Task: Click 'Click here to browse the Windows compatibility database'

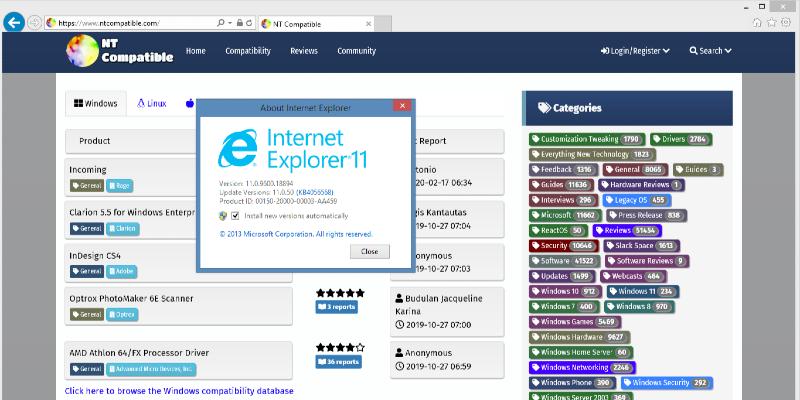Action: [179, 391]
